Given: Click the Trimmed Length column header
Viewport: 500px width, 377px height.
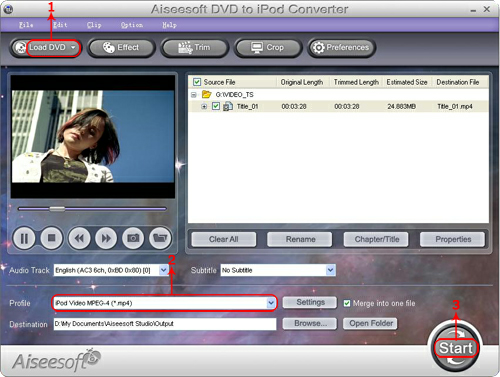Looking at the screenshot, I should 356,82.
